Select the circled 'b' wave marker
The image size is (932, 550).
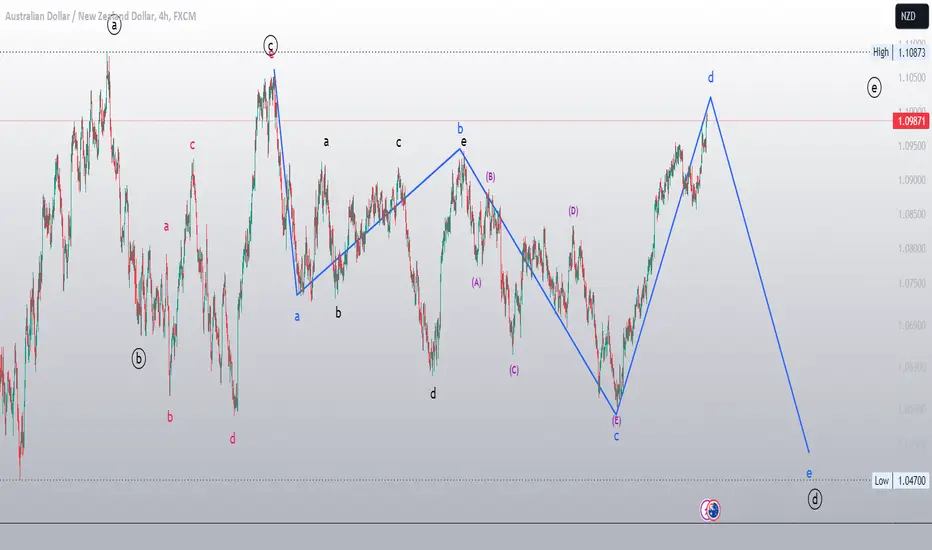[138, 359]
